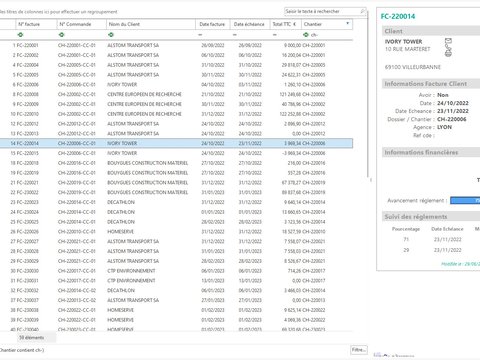Sort by the Date facture column header

213,24
